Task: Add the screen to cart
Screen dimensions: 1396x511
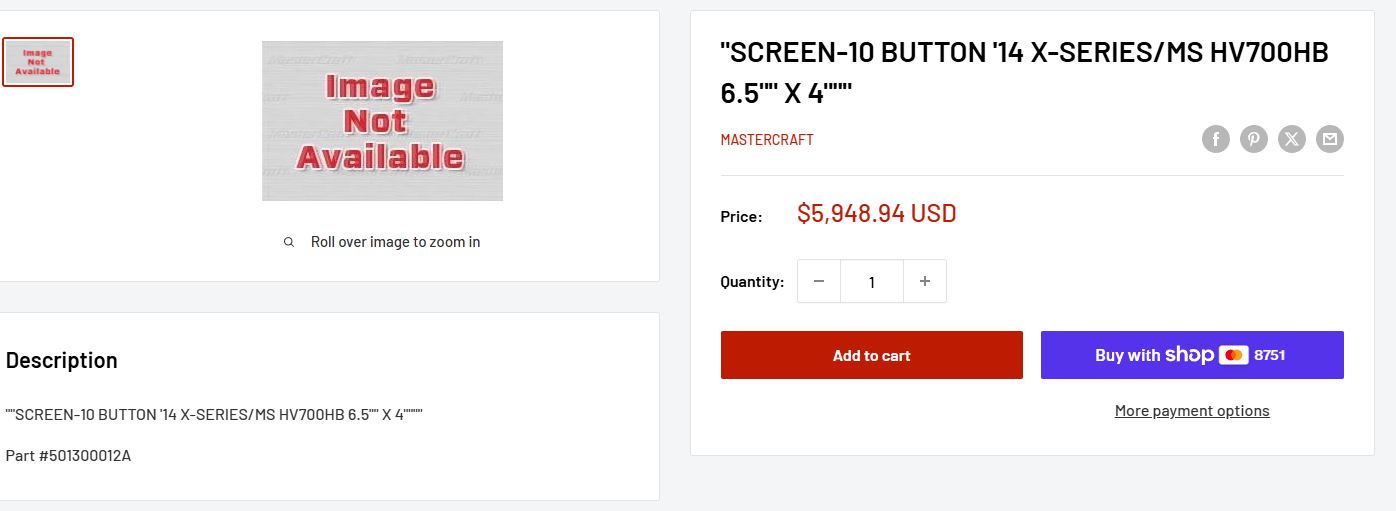Action: click(871, 355)
